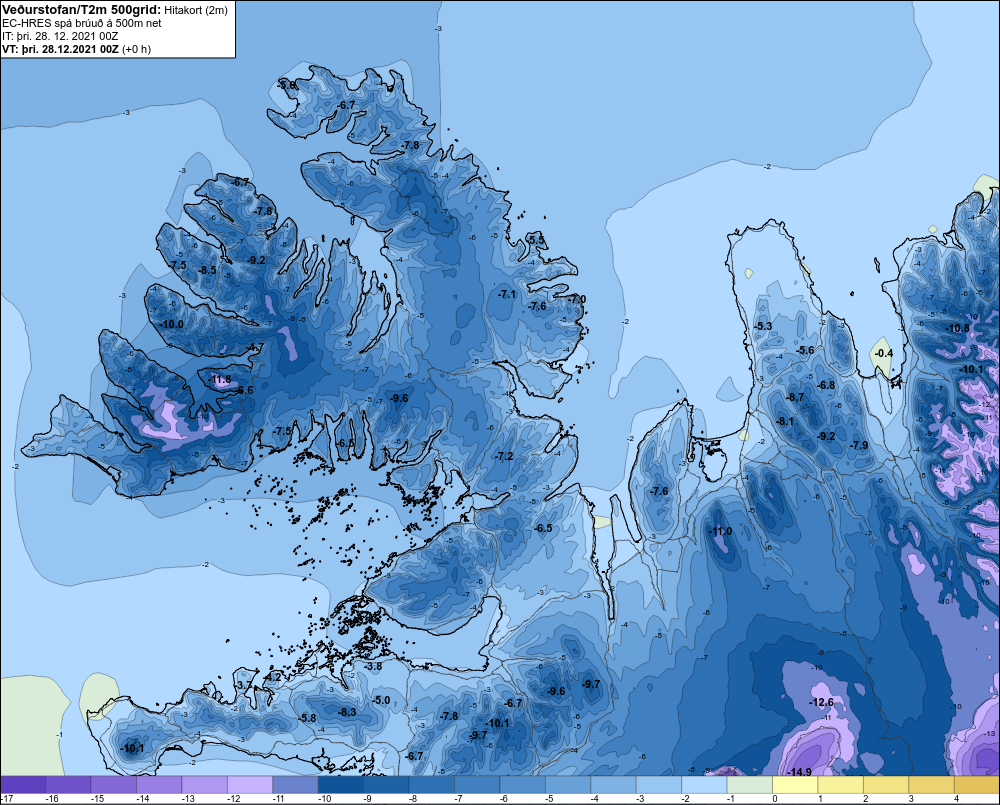This screenshot has height=805, width=1000.
Task: Click the legend swatch between -8 and -7
Action: pyautogui.click(x=432, y=785)
